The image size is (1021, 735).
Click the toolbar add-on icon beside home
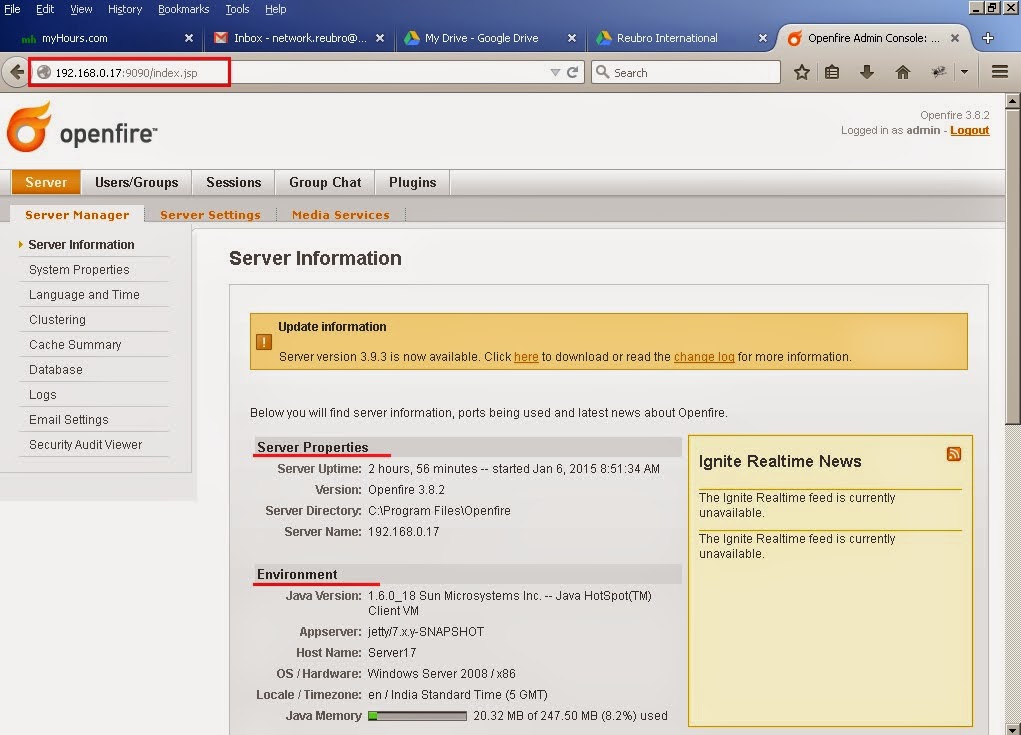pyautogui.click(x=938, y=72)
